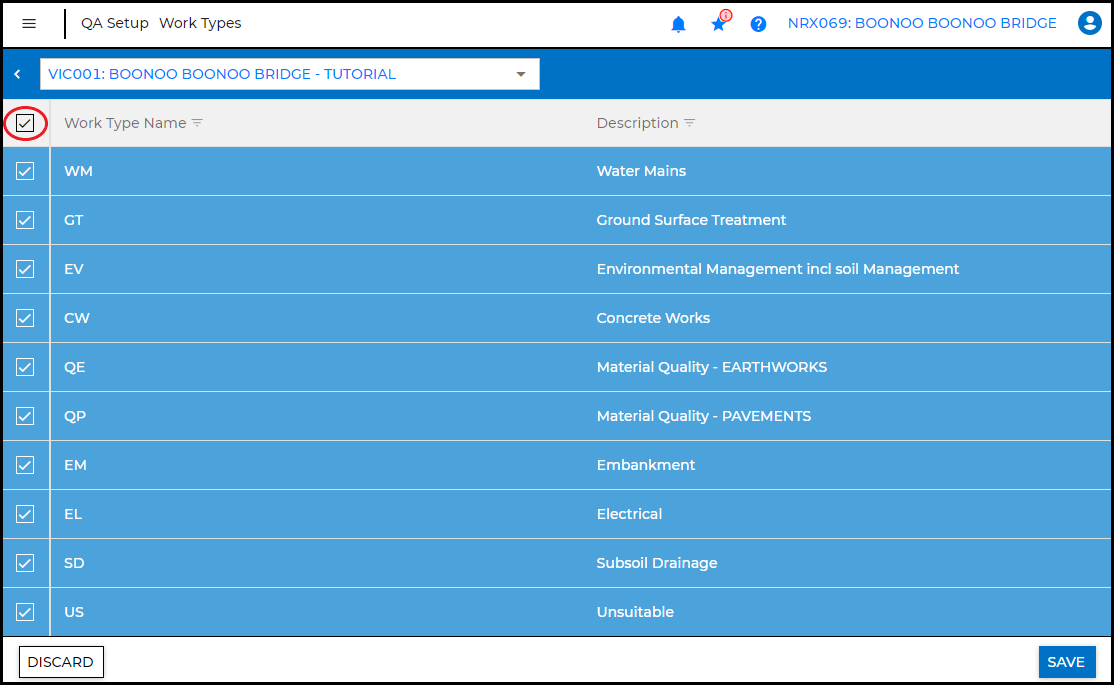1114x685 pixels.
Task: Click the EM work type name
Action: [75, 465]
